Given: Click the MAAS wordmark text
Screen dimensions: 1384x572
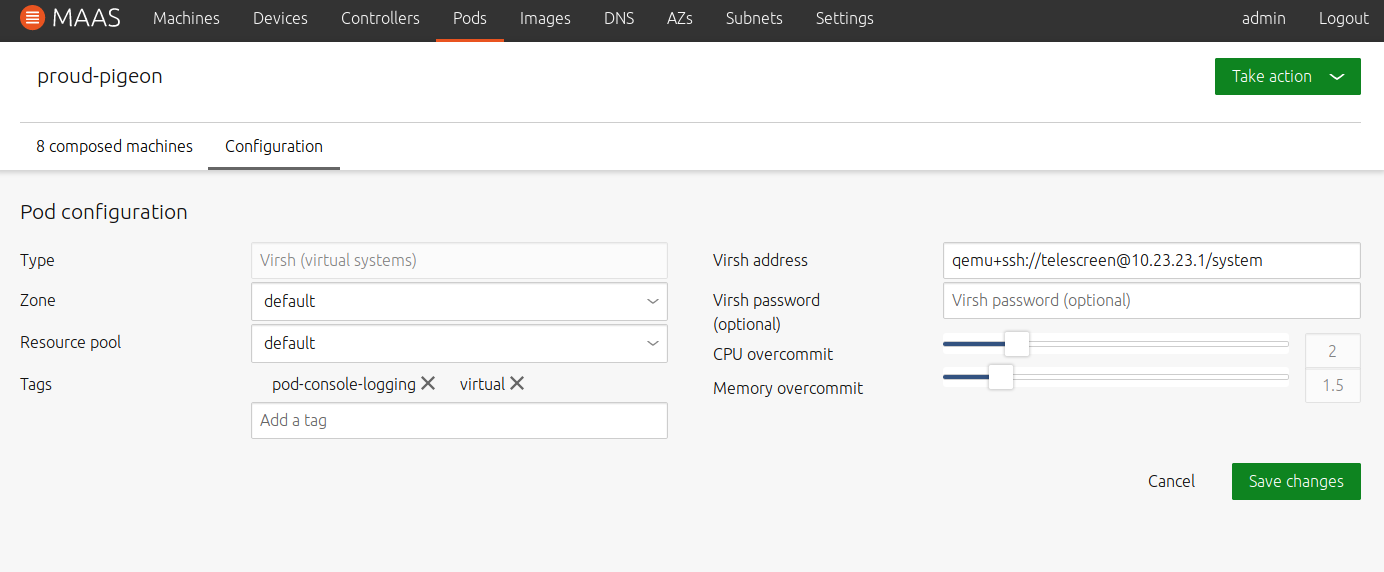Looking at the screenshot, I should [x=88, y=18].
